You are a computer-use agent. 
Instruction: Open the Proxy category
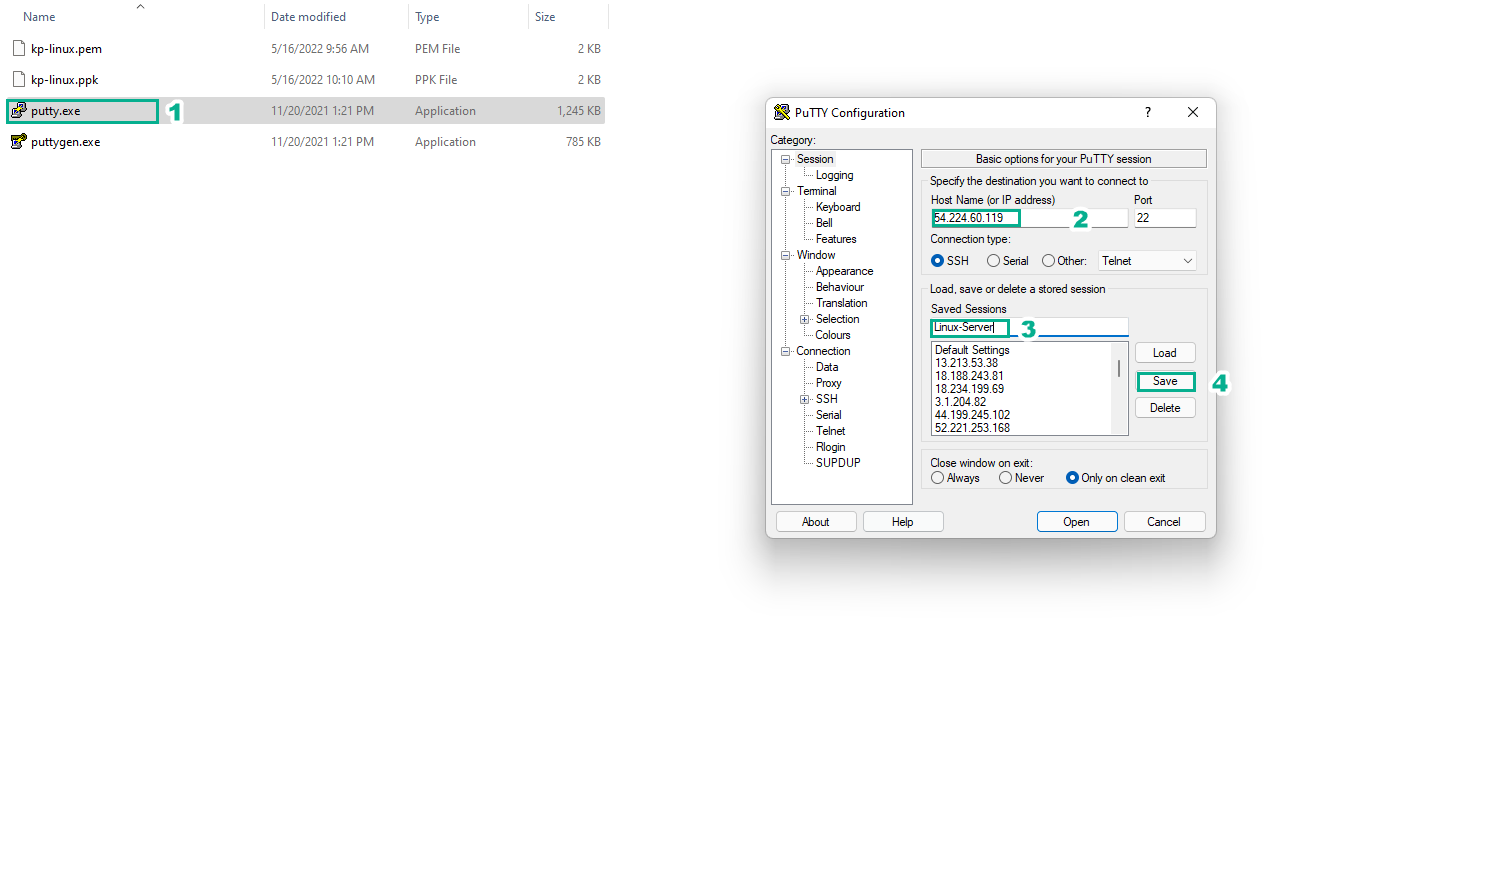click(828, 383)
